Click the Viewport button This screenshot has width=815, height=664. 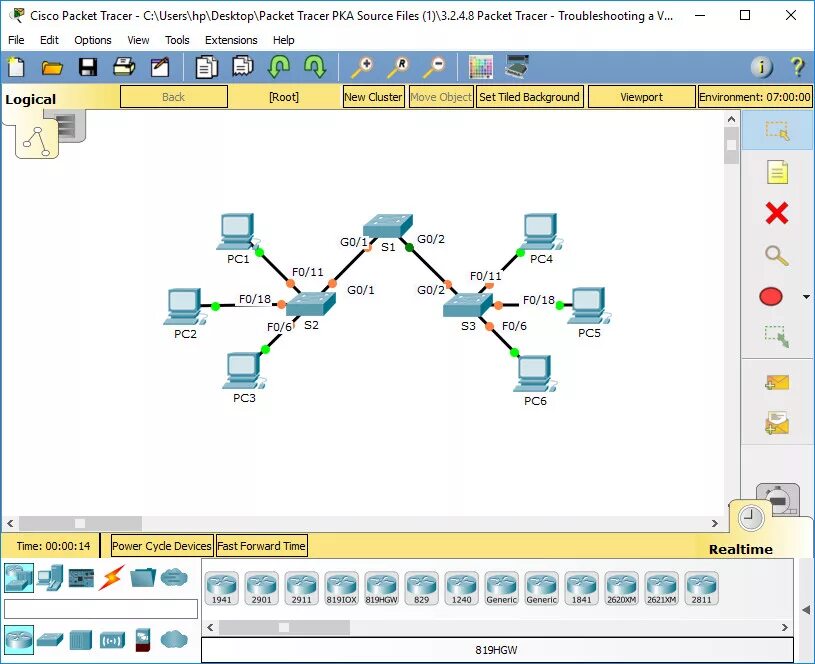(641, 97)
